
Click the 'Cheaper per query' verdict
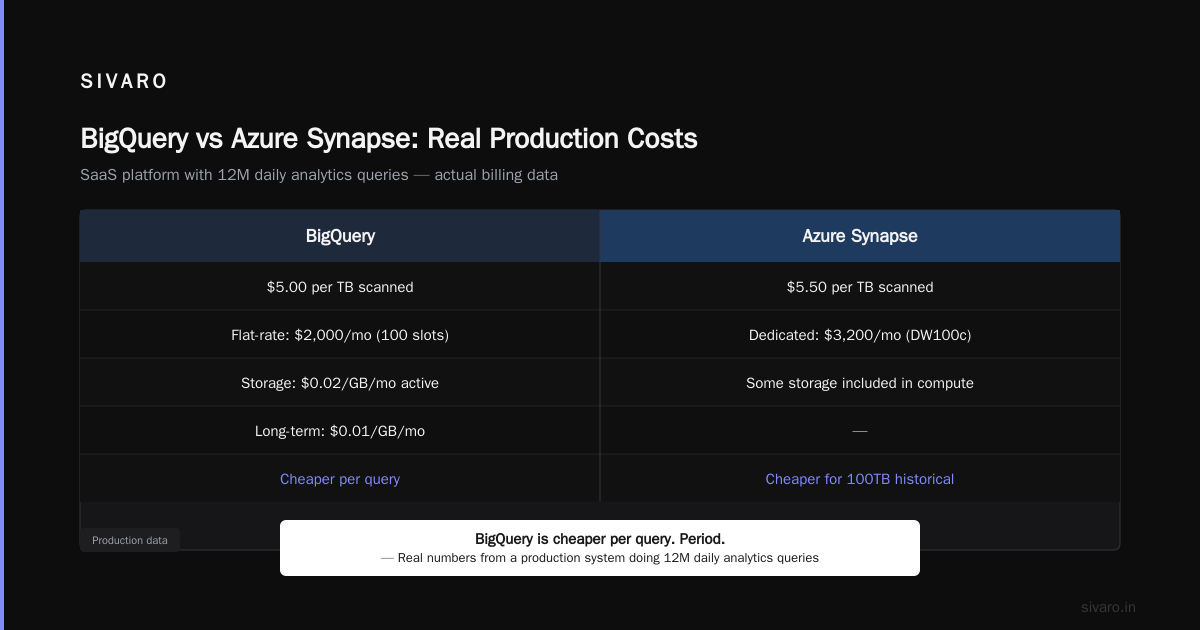click(340, 479)
